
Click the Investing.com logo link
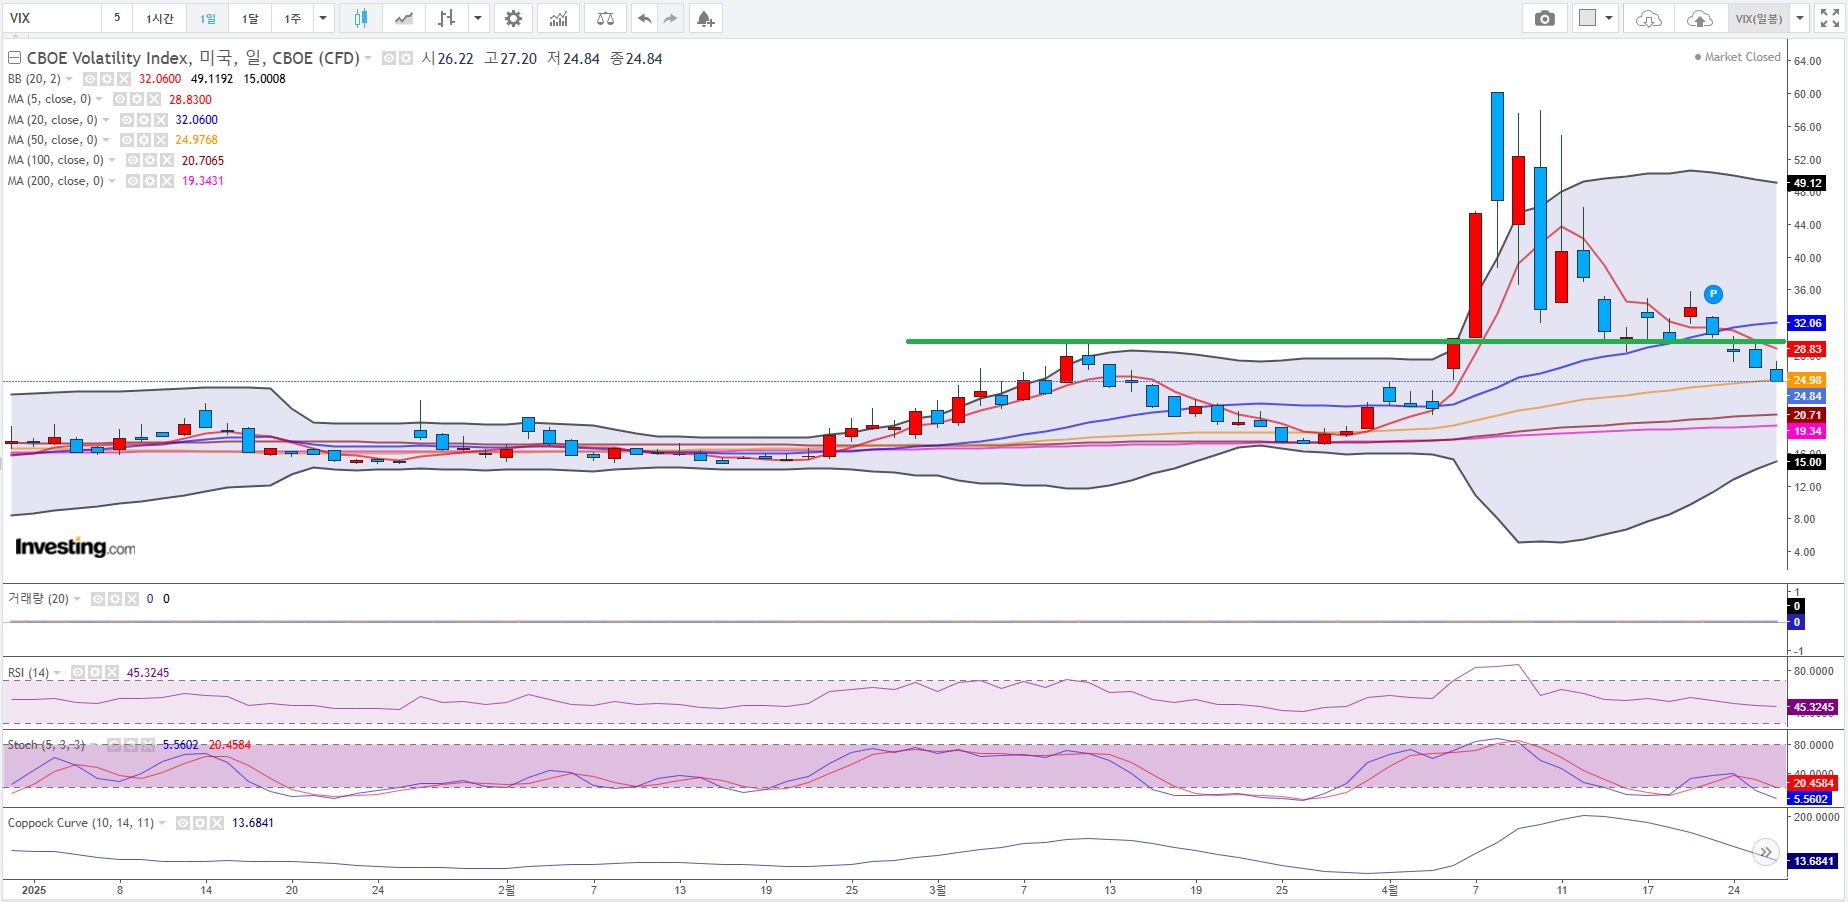pyautogui.click(x=75, y=547)
